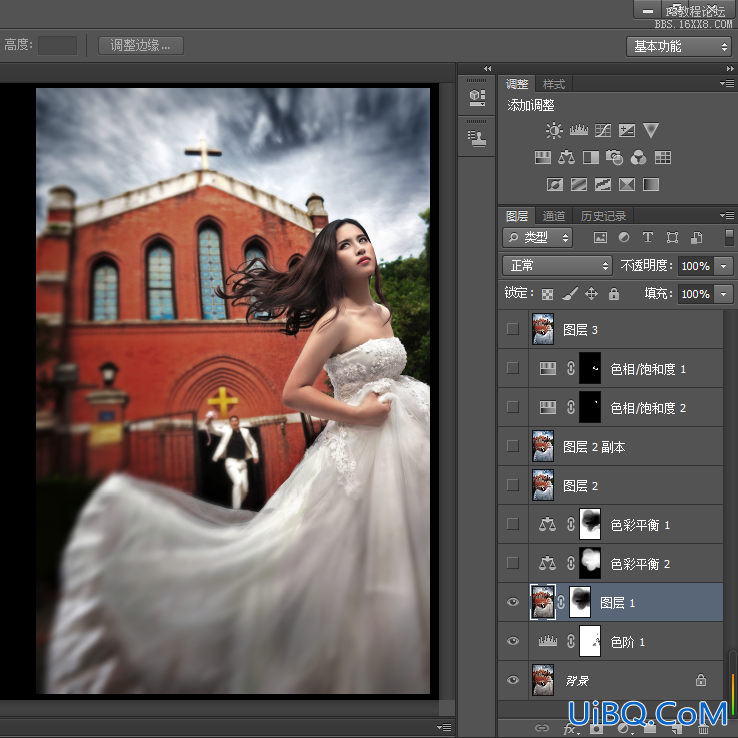Viewport: 738px width, 738px height.
Task: Click into 高度 input field
Action: (57, 46)
